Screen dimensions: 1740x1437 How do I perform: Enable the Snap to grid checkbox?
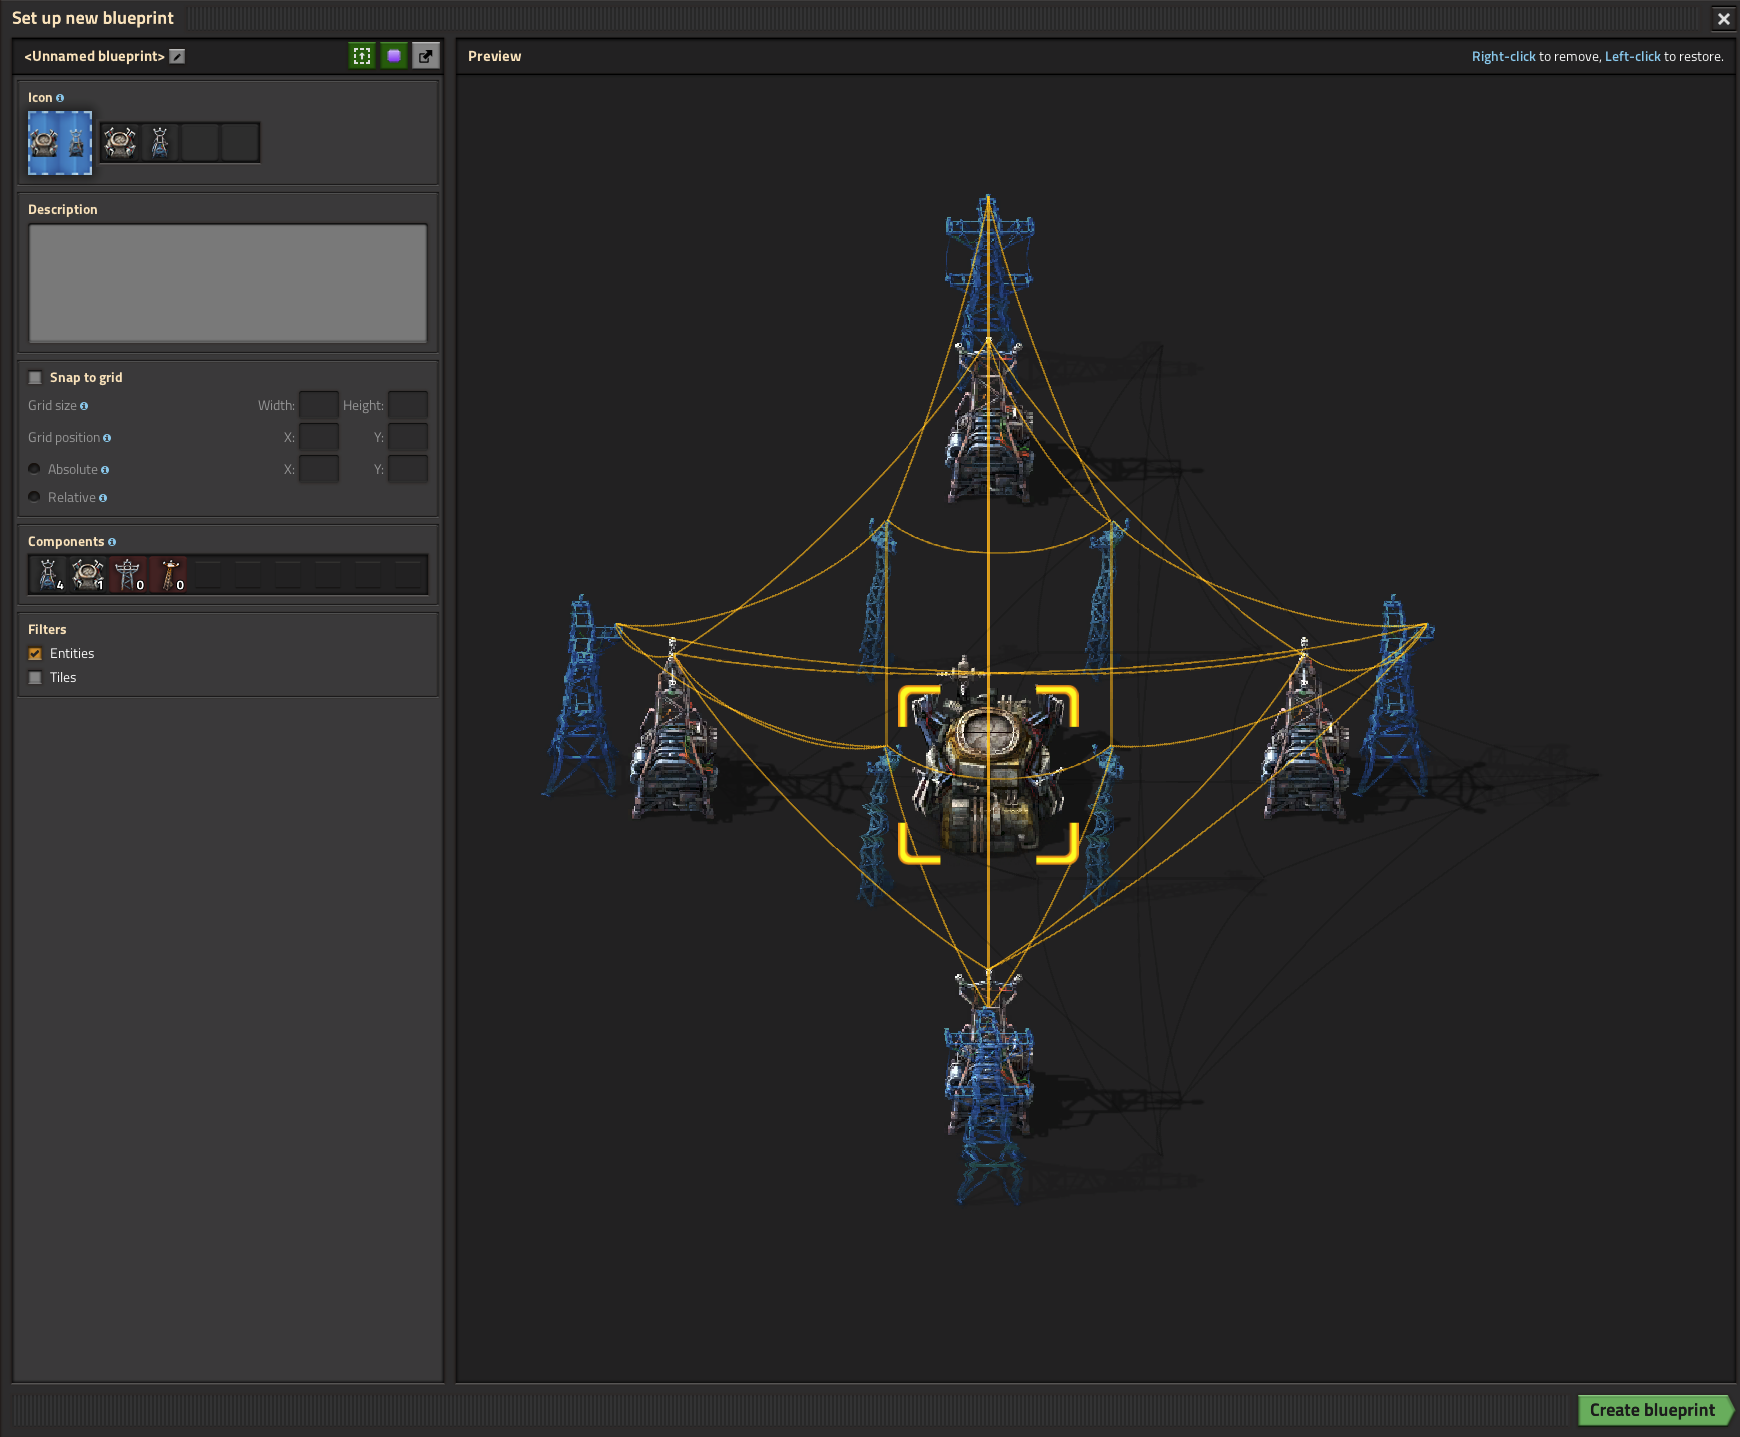point(35,378)
